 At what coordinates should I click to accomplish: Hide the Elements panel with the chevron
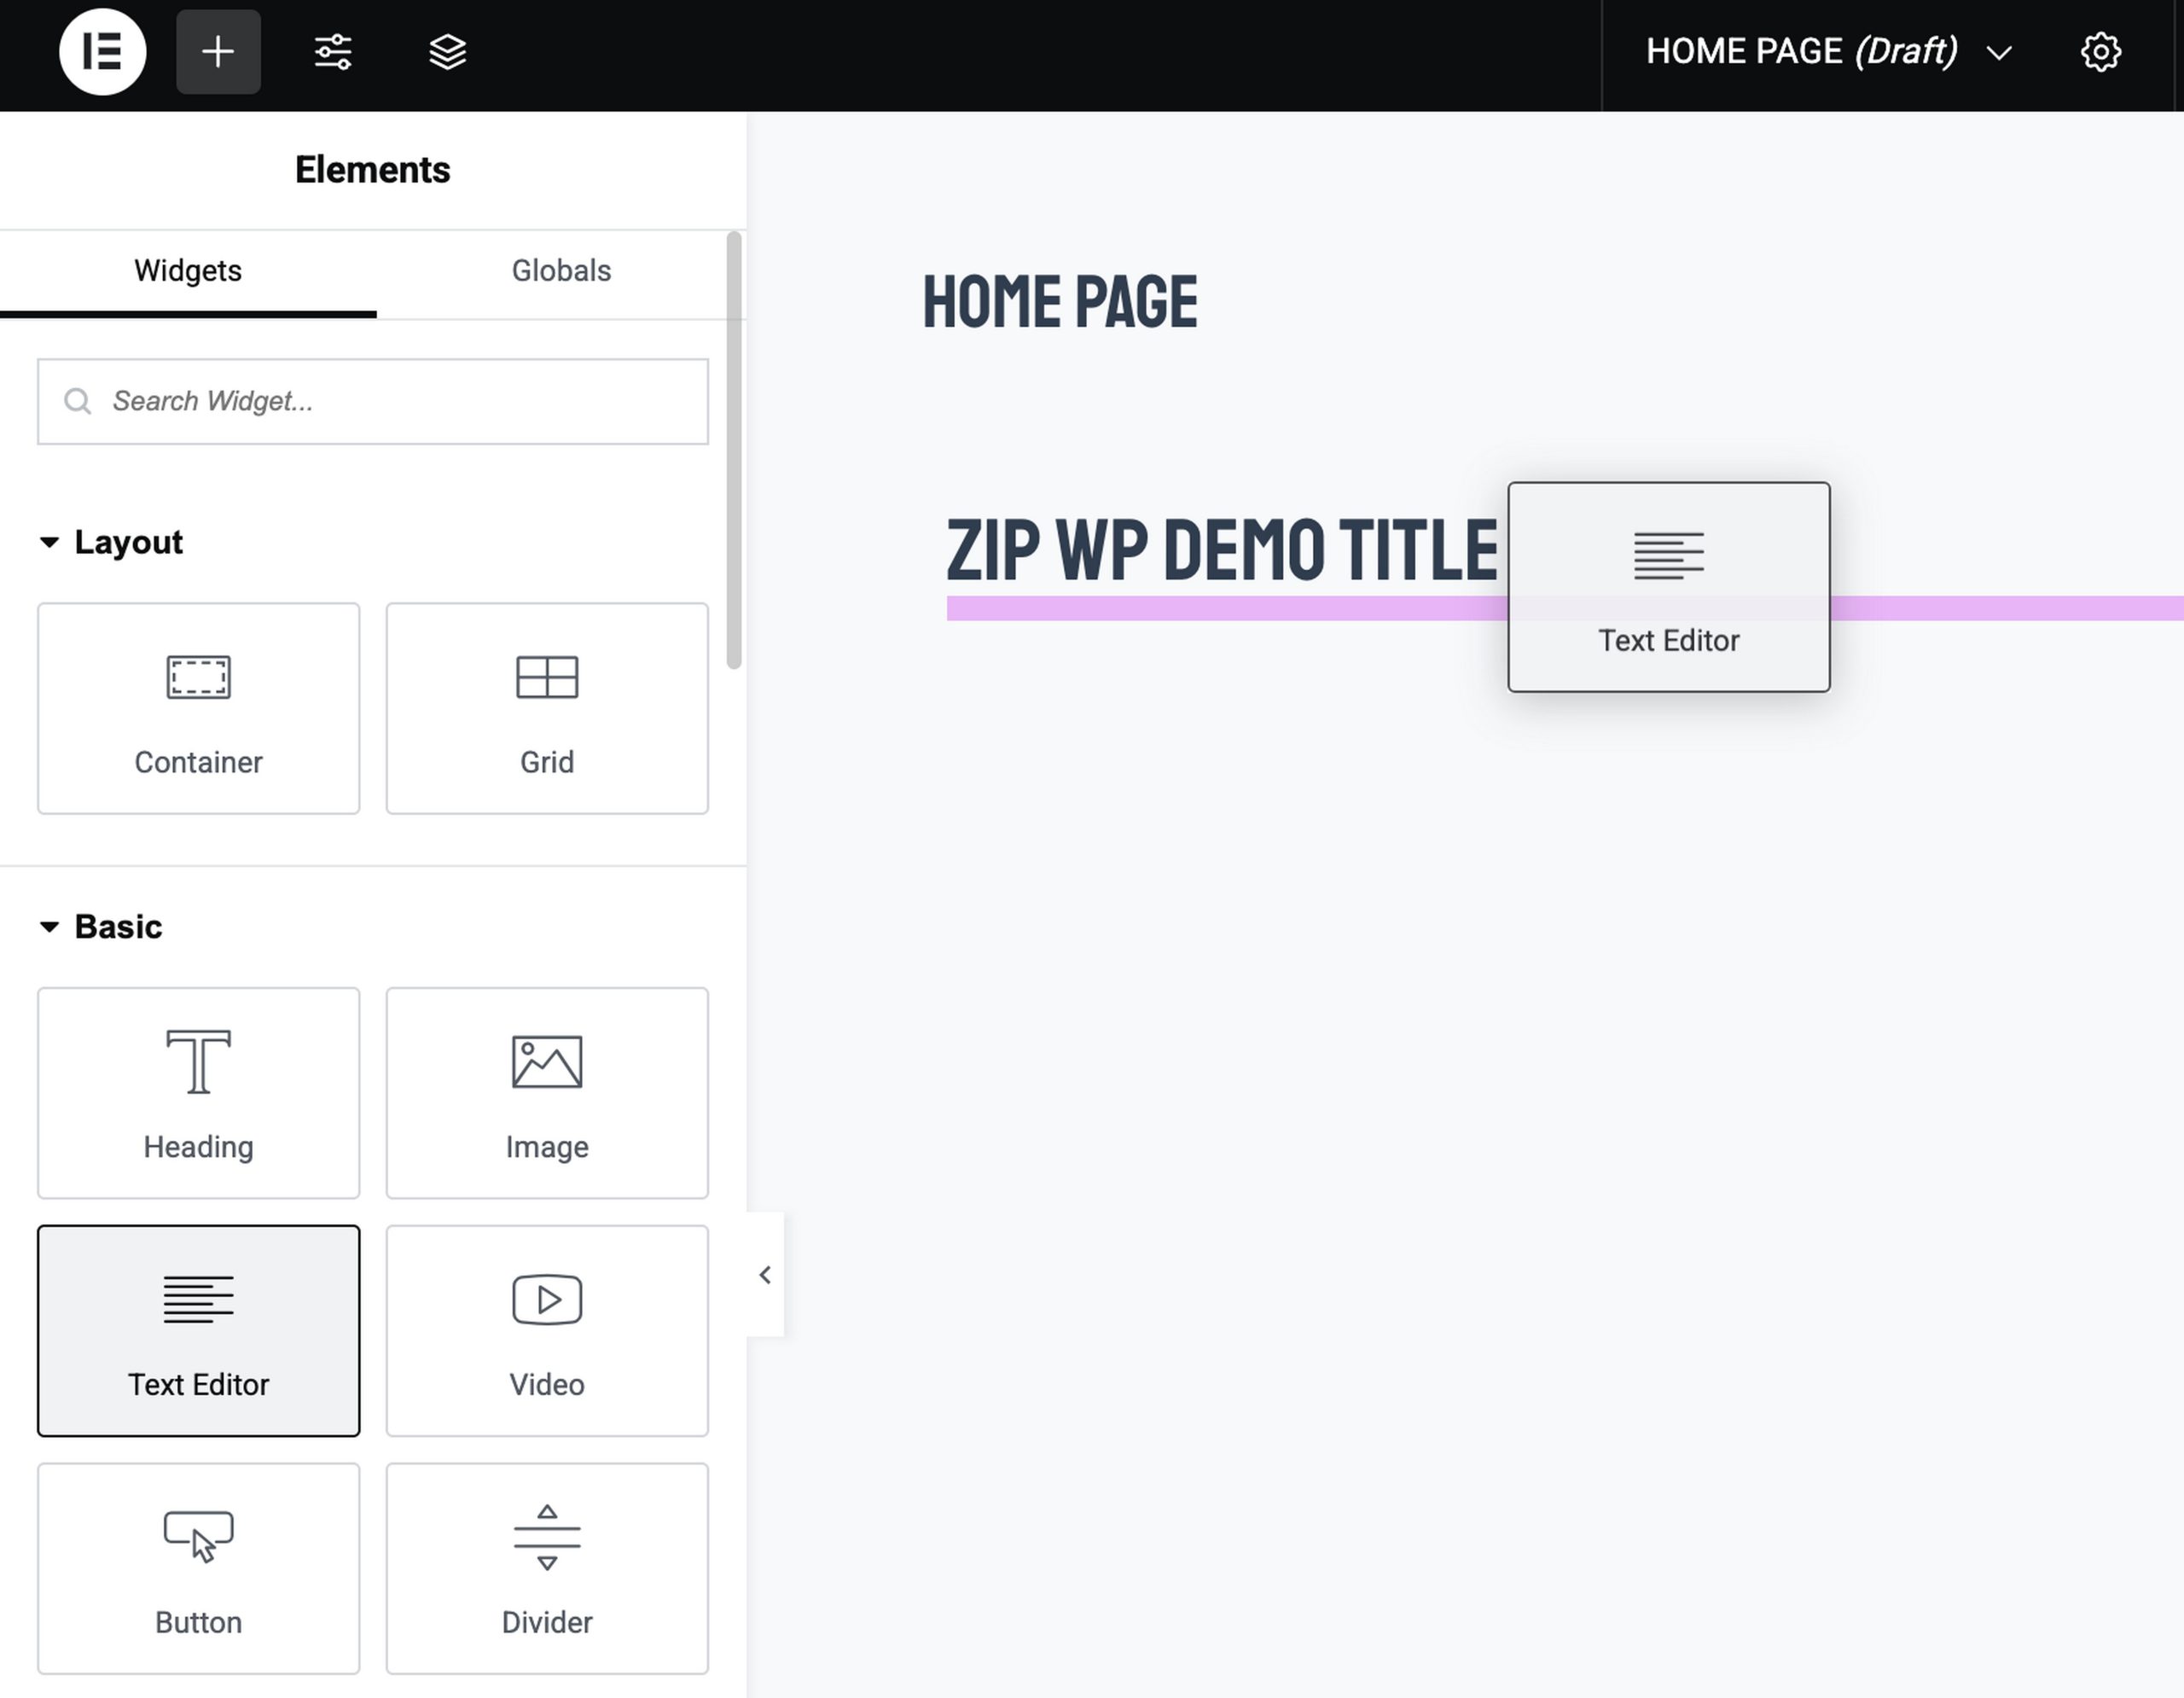[x=765, y=1275]
